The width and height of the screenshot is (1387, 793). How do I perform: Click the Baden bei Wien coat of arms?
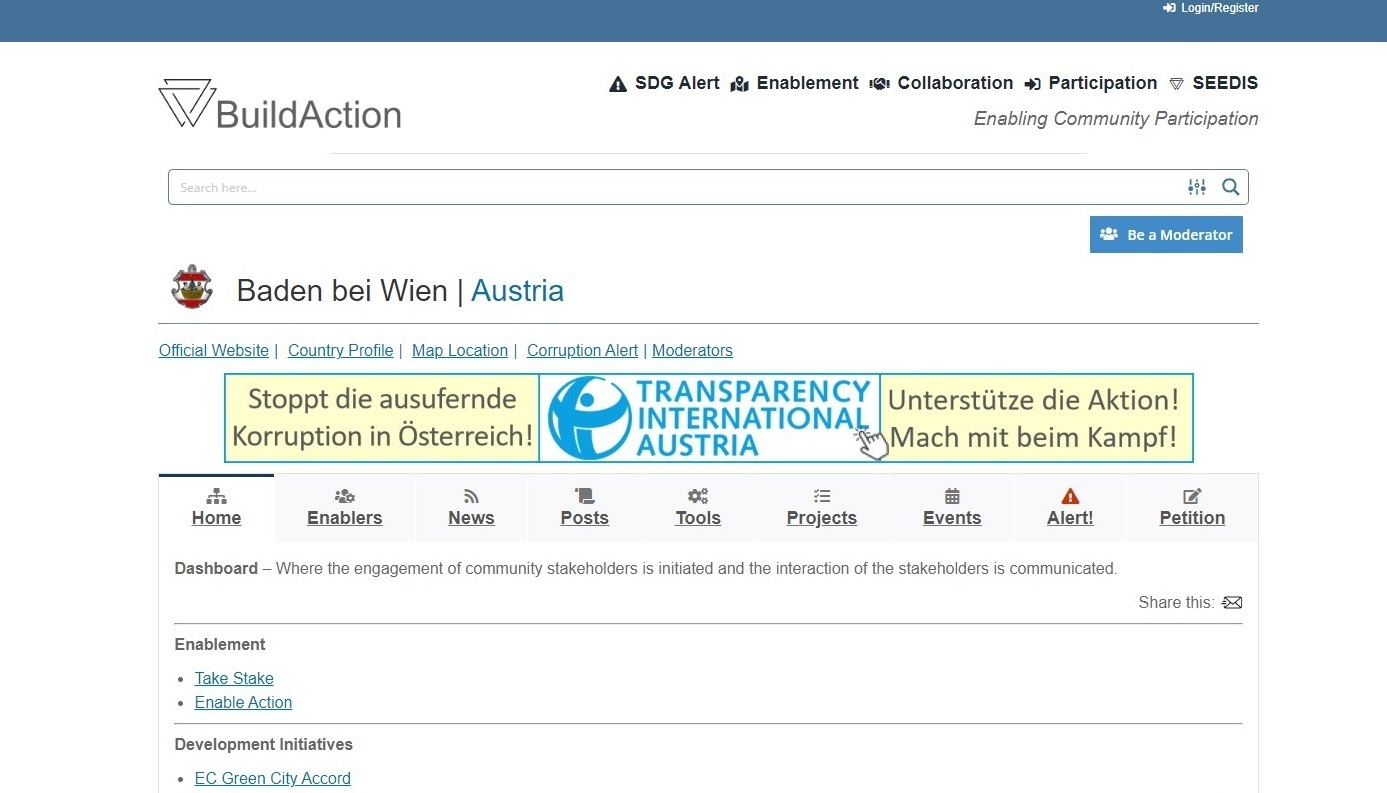coord(192,288)
